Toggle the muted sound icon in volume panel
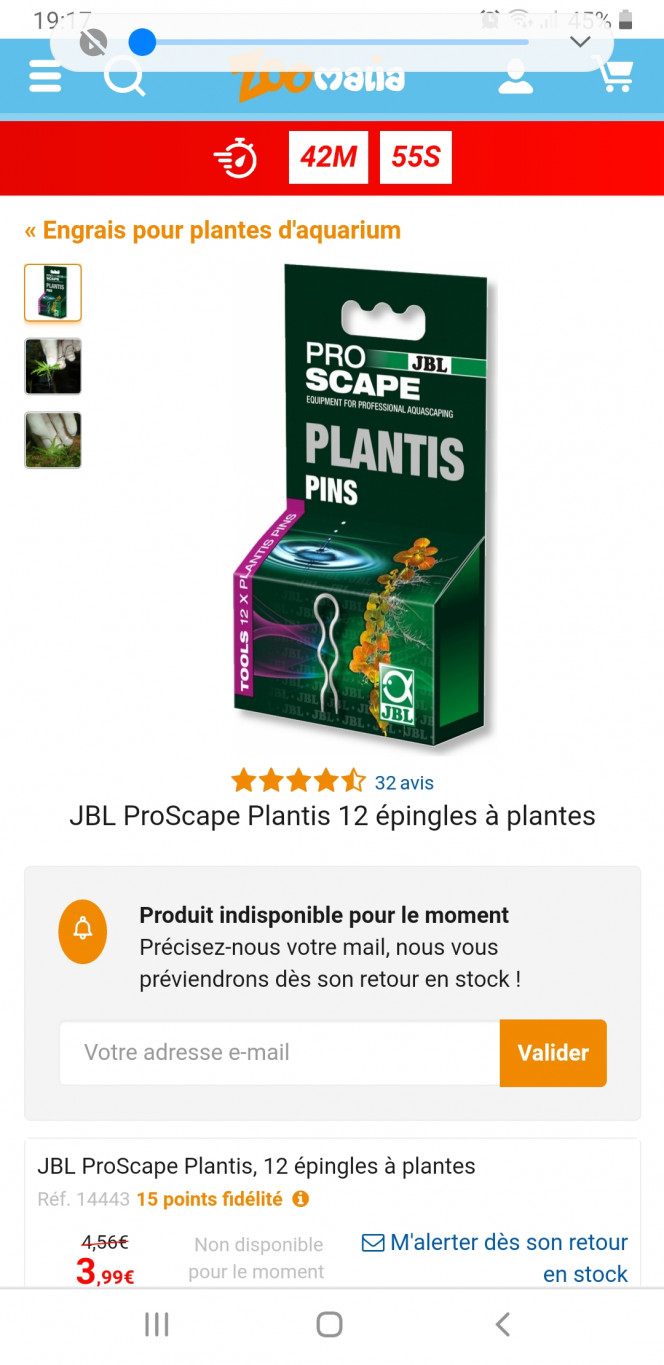The height and width of the screenshot is (1365, 664). 93,42
